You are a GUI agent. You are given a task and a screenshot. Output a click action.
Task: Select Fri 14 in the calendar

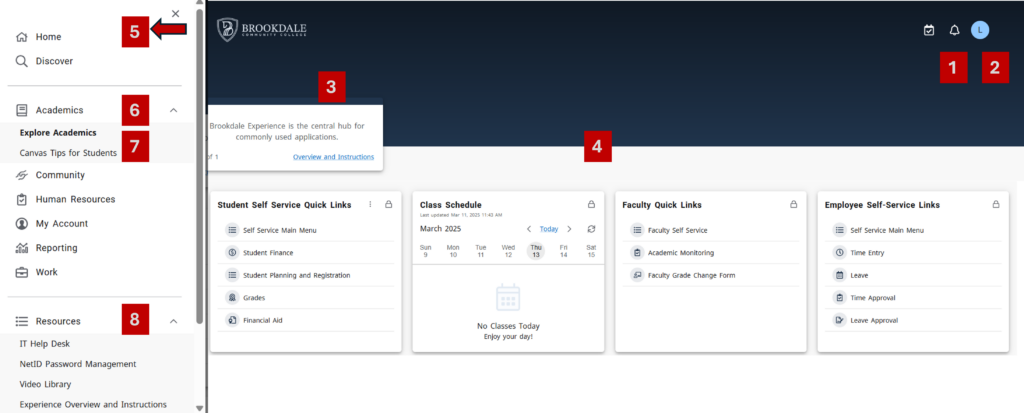point(564,251)
